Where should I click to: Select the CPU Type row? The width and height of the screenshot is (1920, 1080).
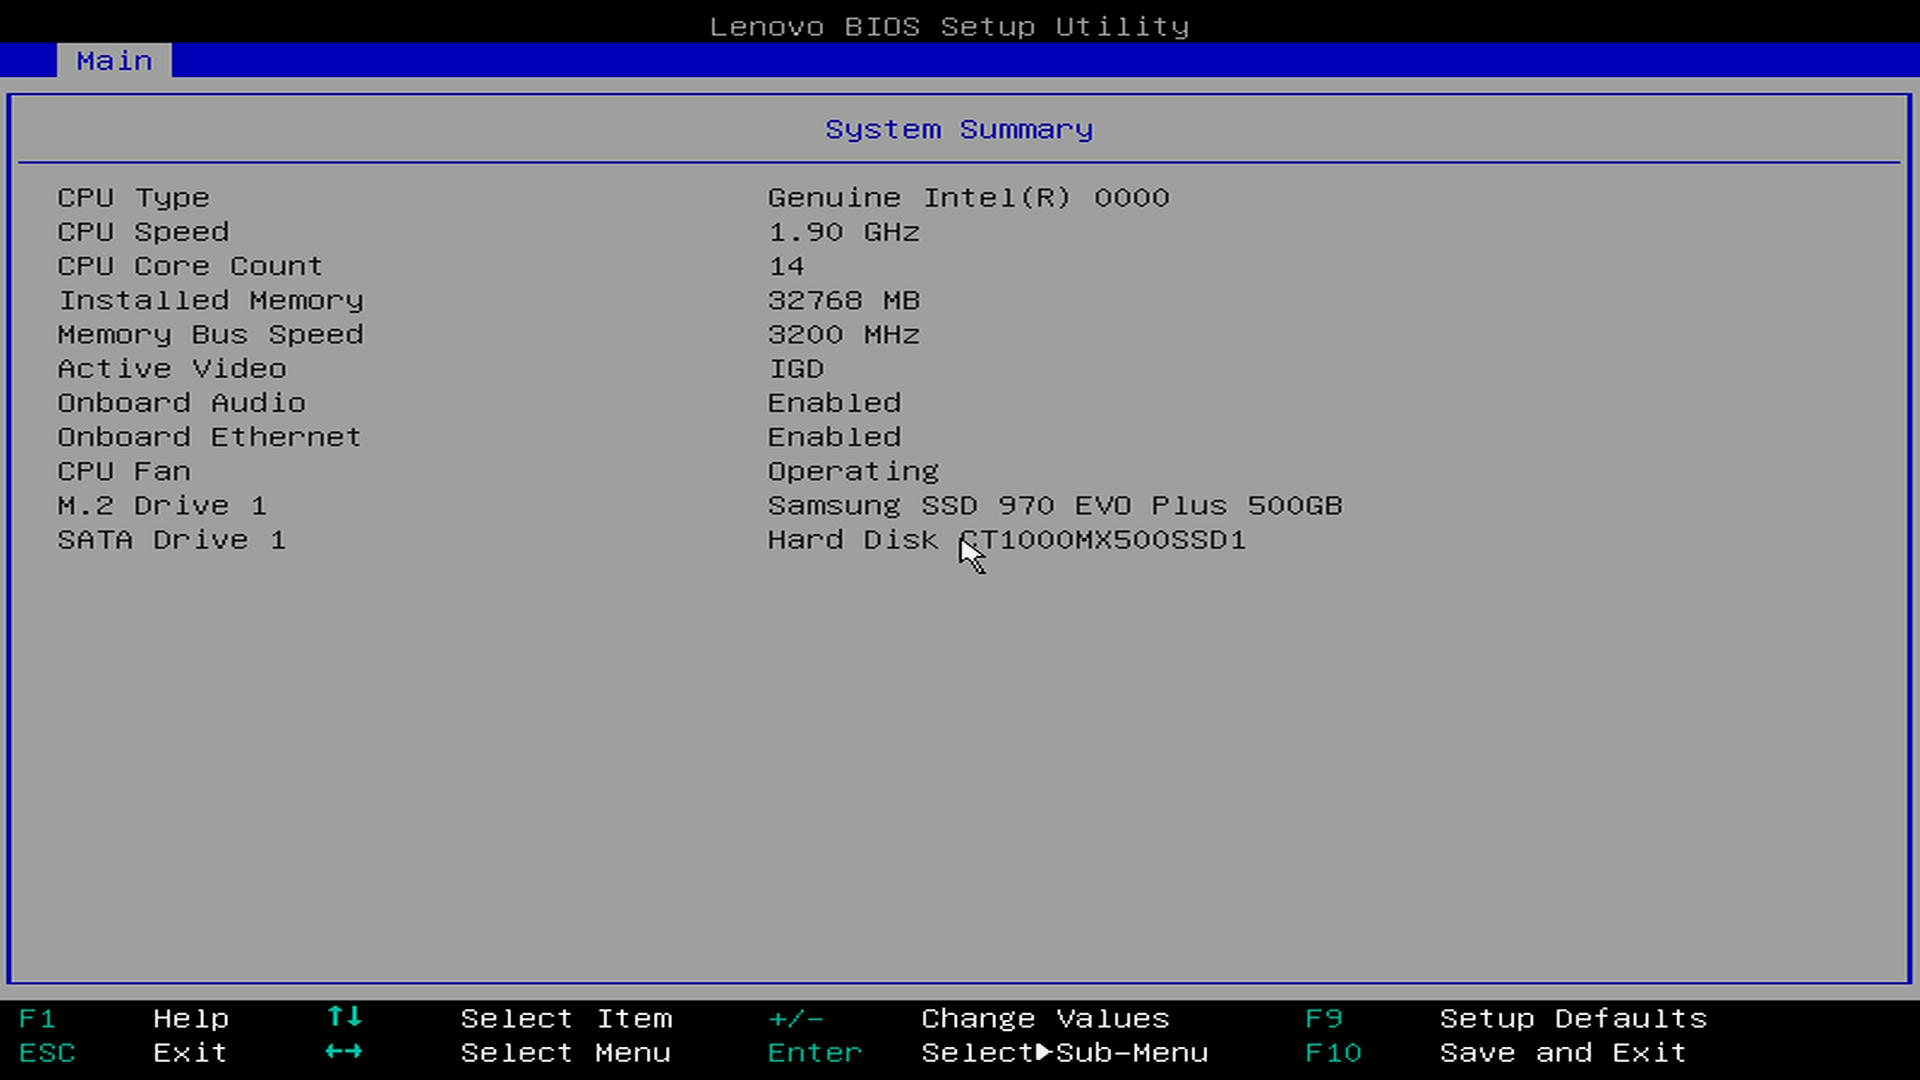coord(133,198)
